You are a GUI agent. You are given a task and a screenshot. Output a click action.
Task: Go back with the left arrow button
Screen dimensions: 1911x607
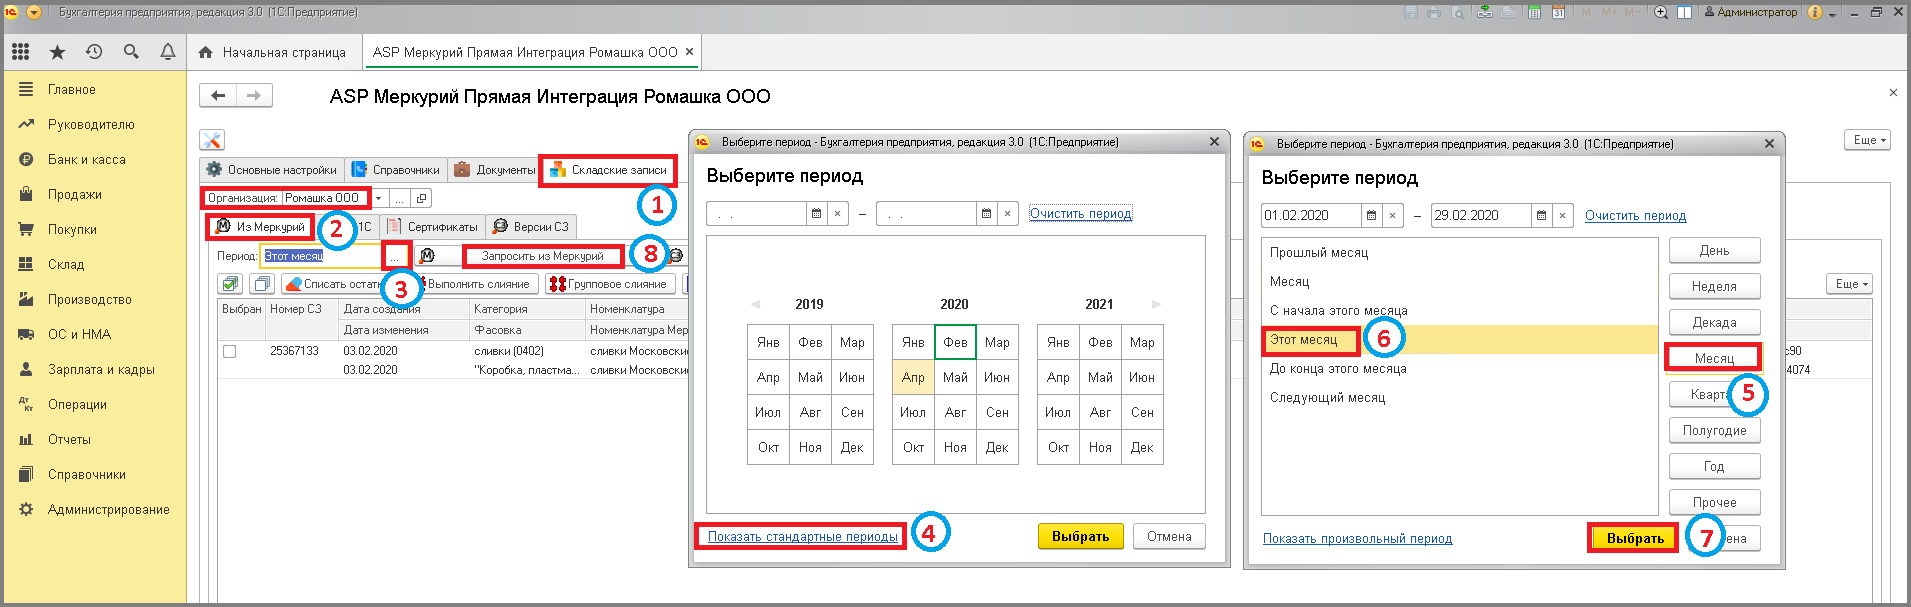tap(218, 95)
